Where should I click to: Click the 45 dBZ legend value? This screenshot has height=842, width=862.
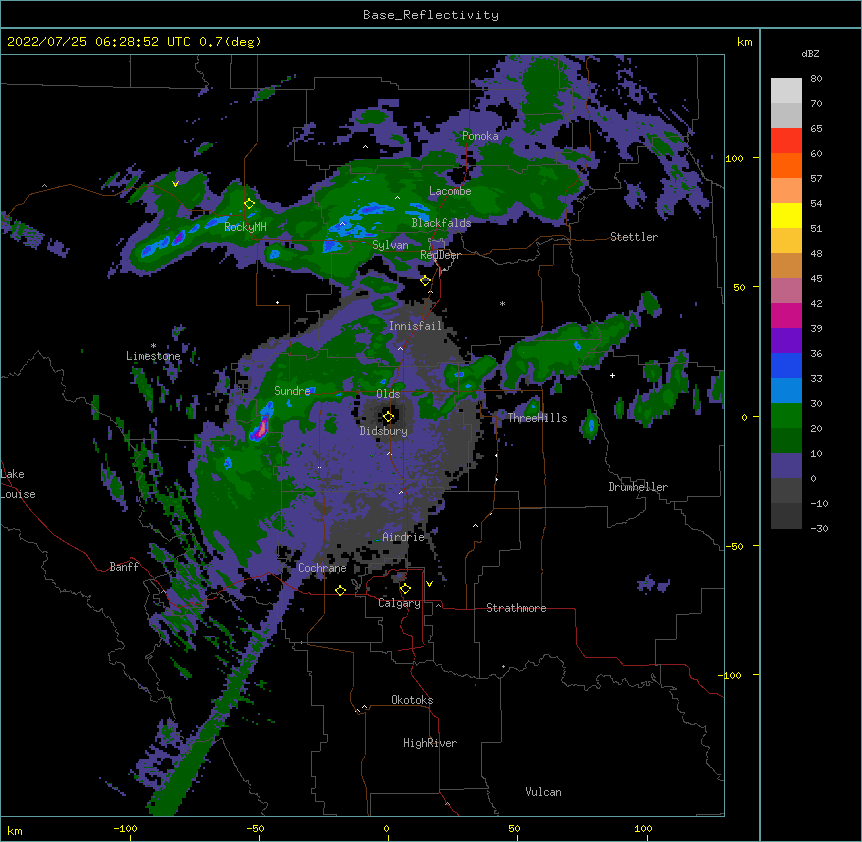(x=816, y=279)
